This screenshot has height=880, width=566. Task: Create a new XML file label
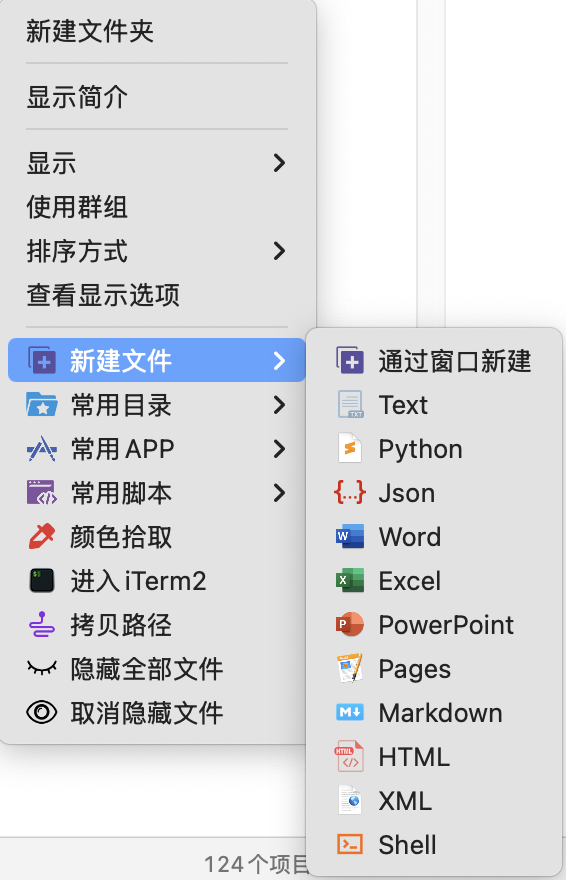(x=405, y=800)
